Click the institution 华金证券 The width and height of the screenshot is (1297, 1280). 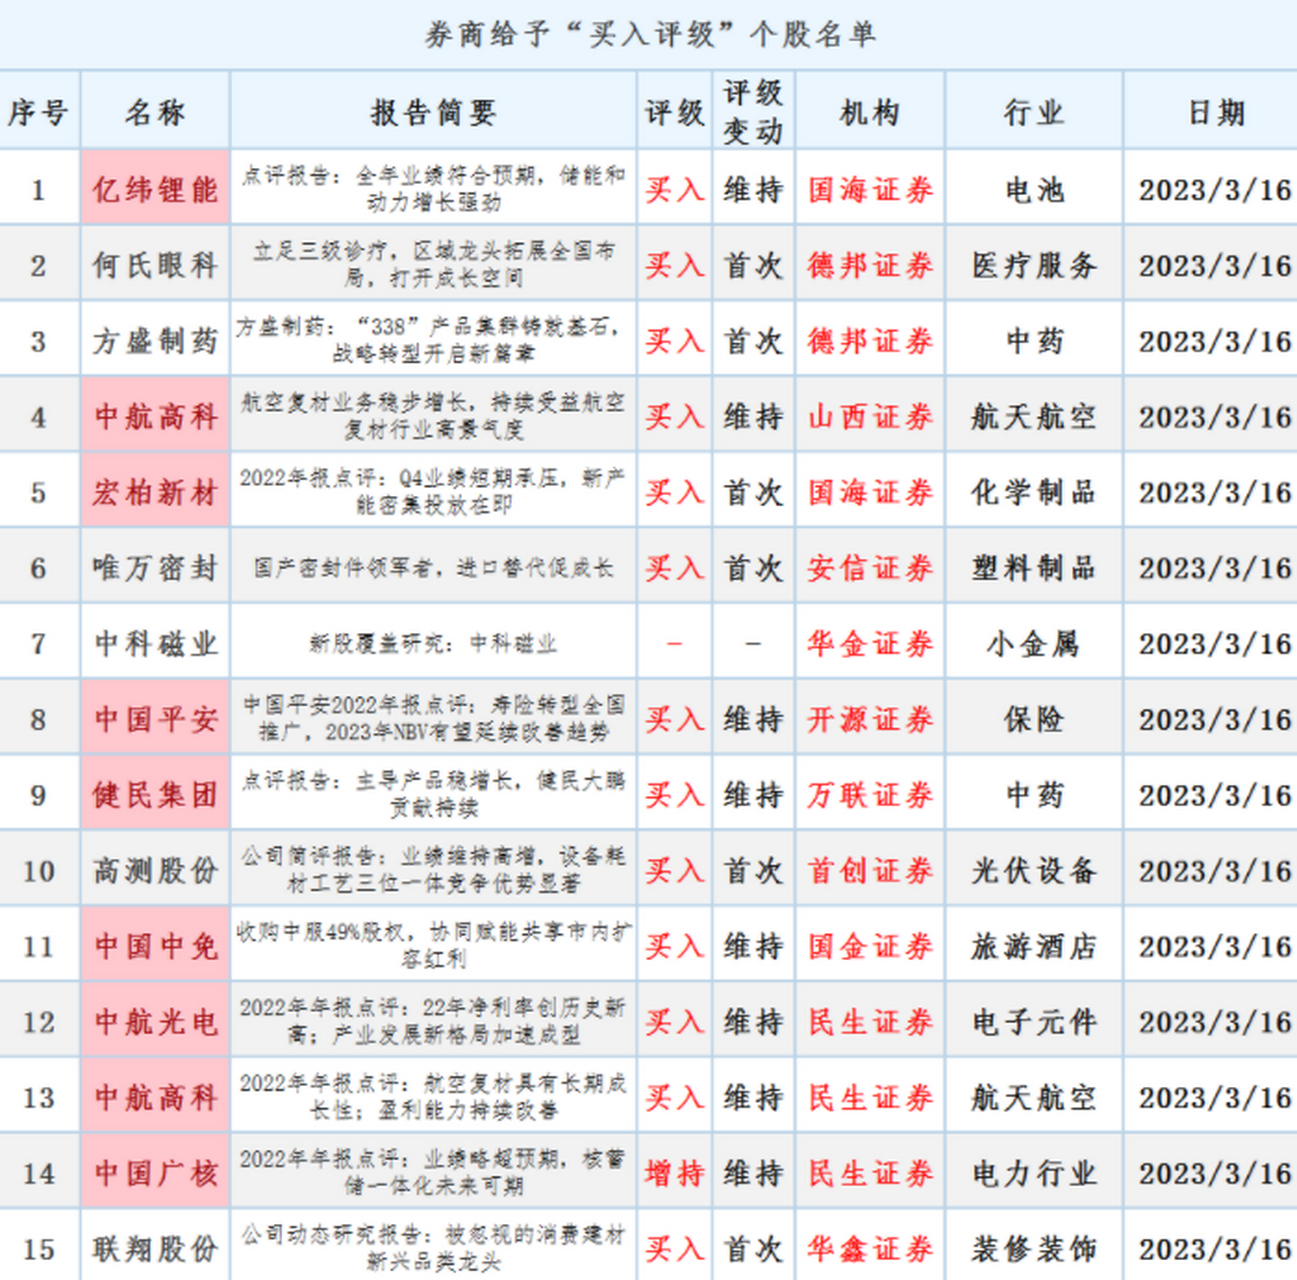click(870, 643)
